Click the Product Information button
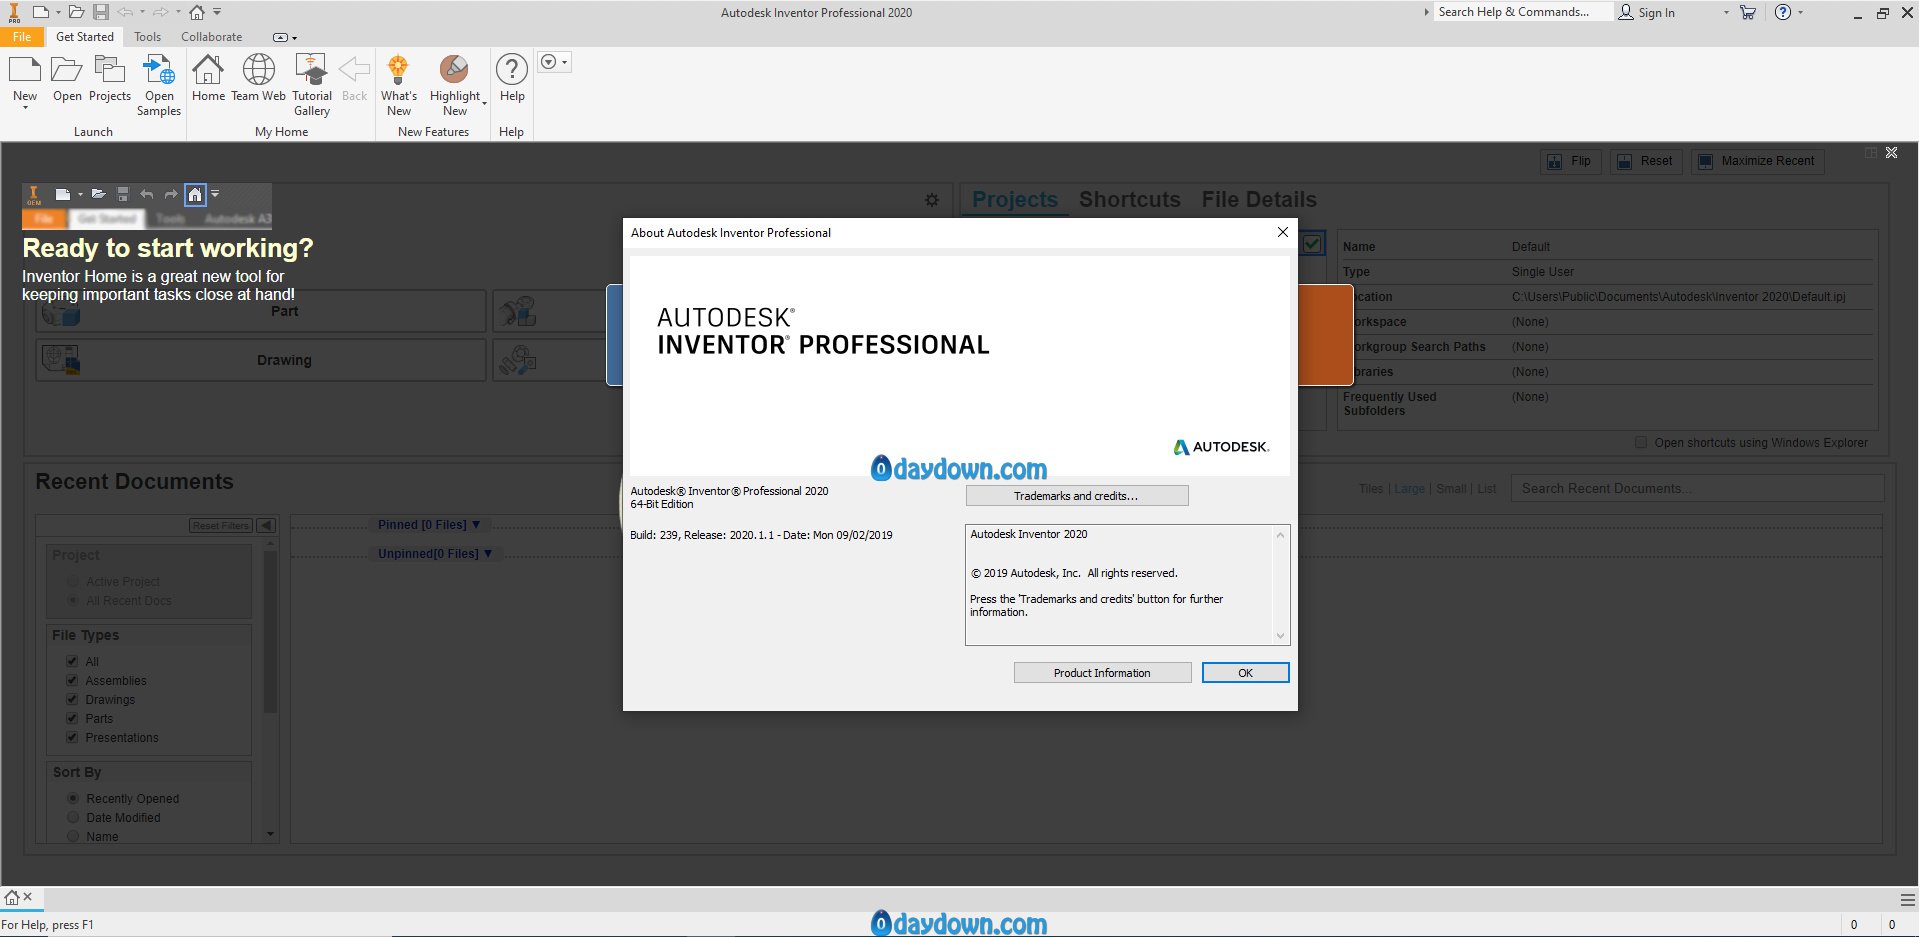This screenshot has height=937, width=1919. [x=1102, y=673]
